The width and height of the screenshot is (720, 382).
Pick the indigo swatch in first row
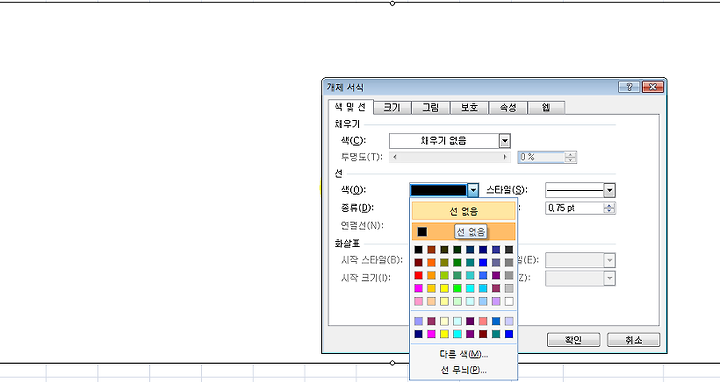coord(496,250)
